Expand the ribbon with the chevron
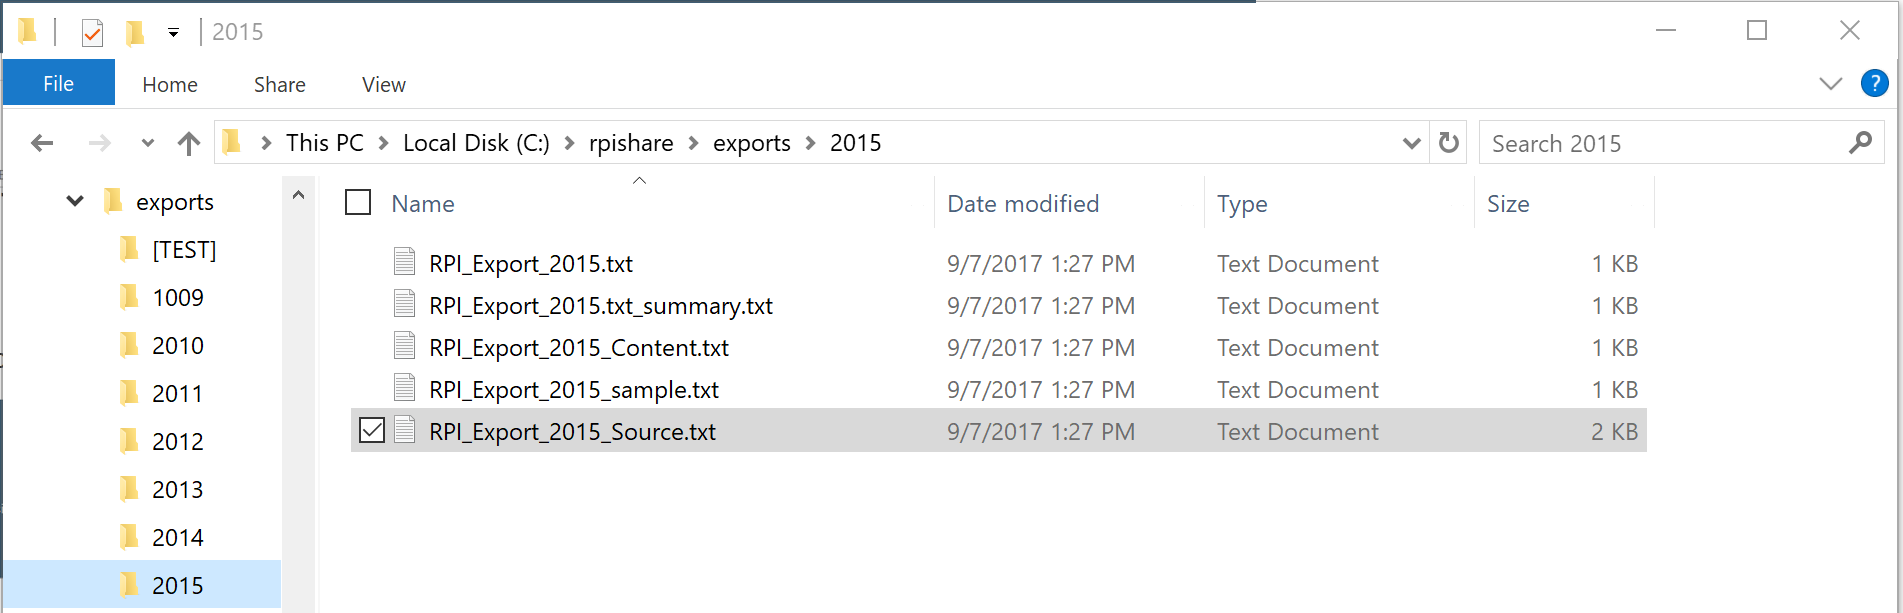Screen dimensions: 1903x613 (1830, 84)
